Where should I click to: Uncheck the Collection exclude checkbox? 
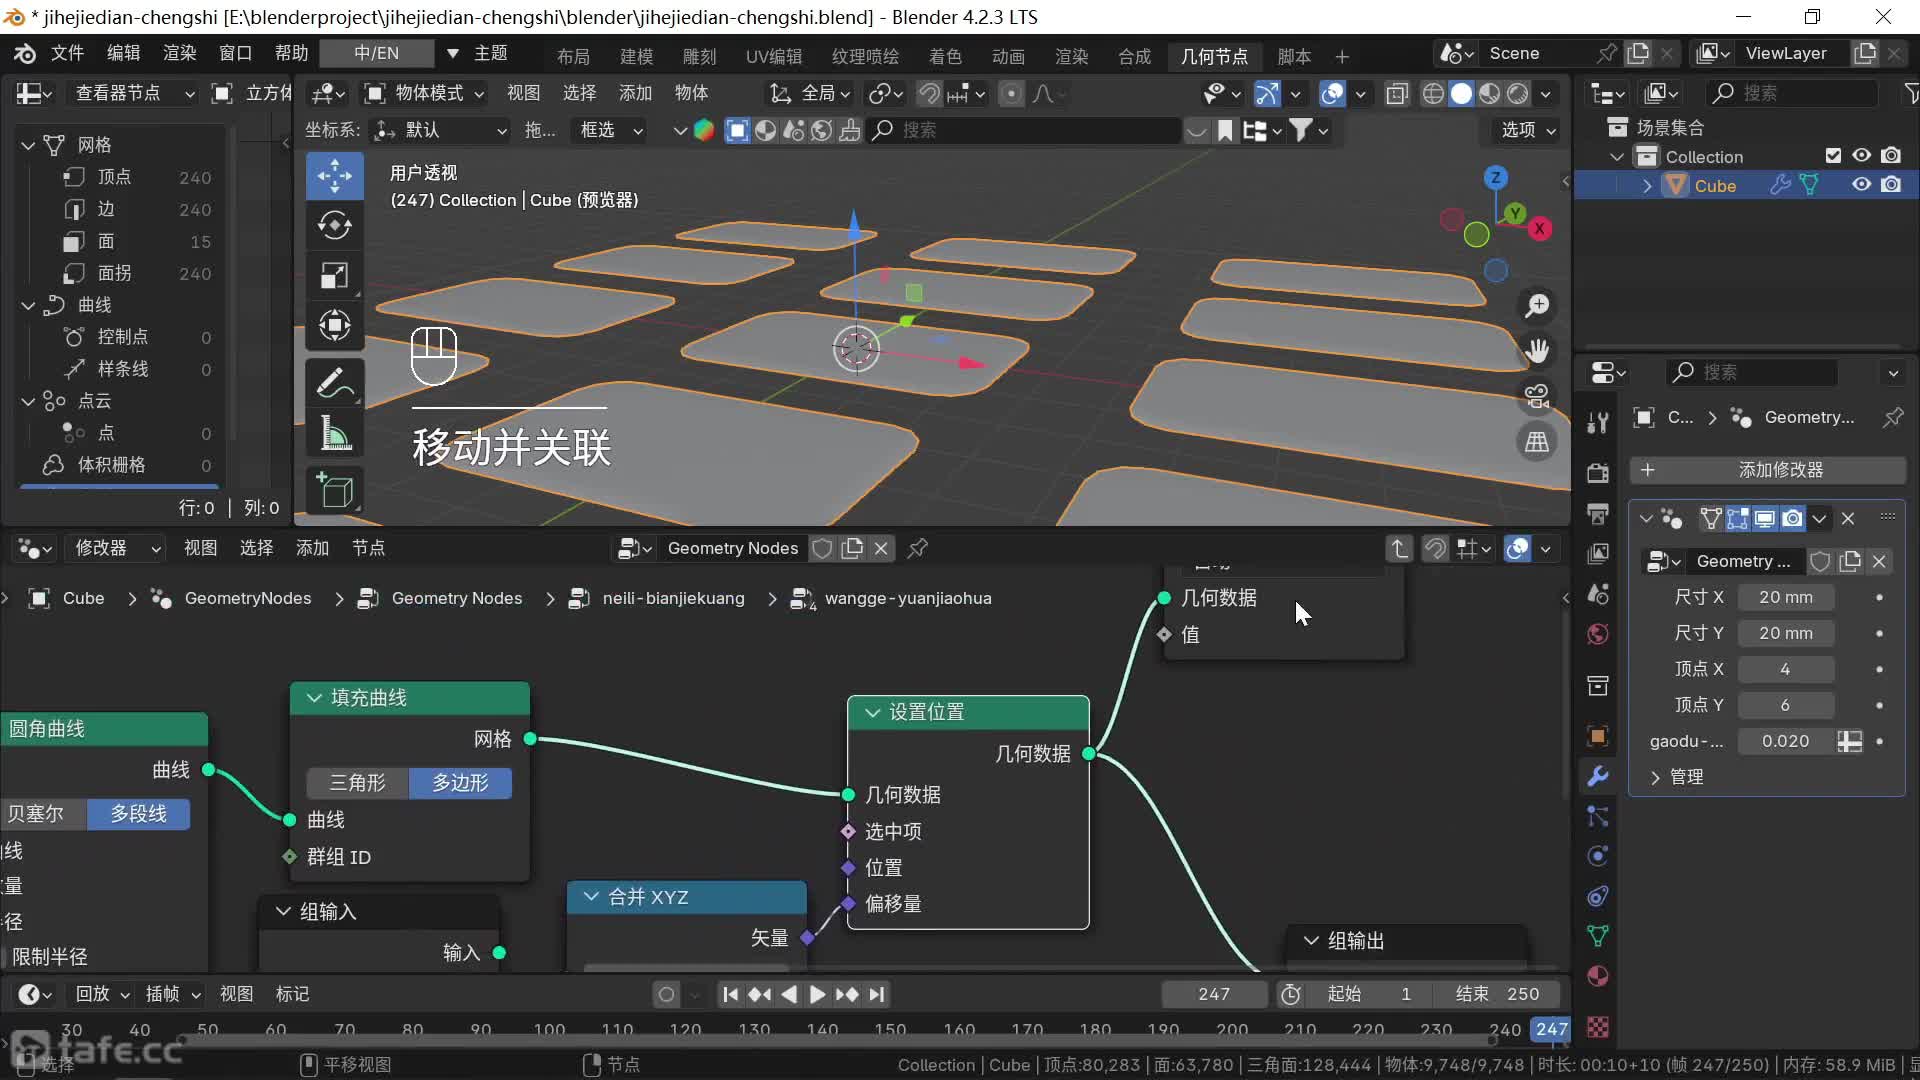point(1833,156)
